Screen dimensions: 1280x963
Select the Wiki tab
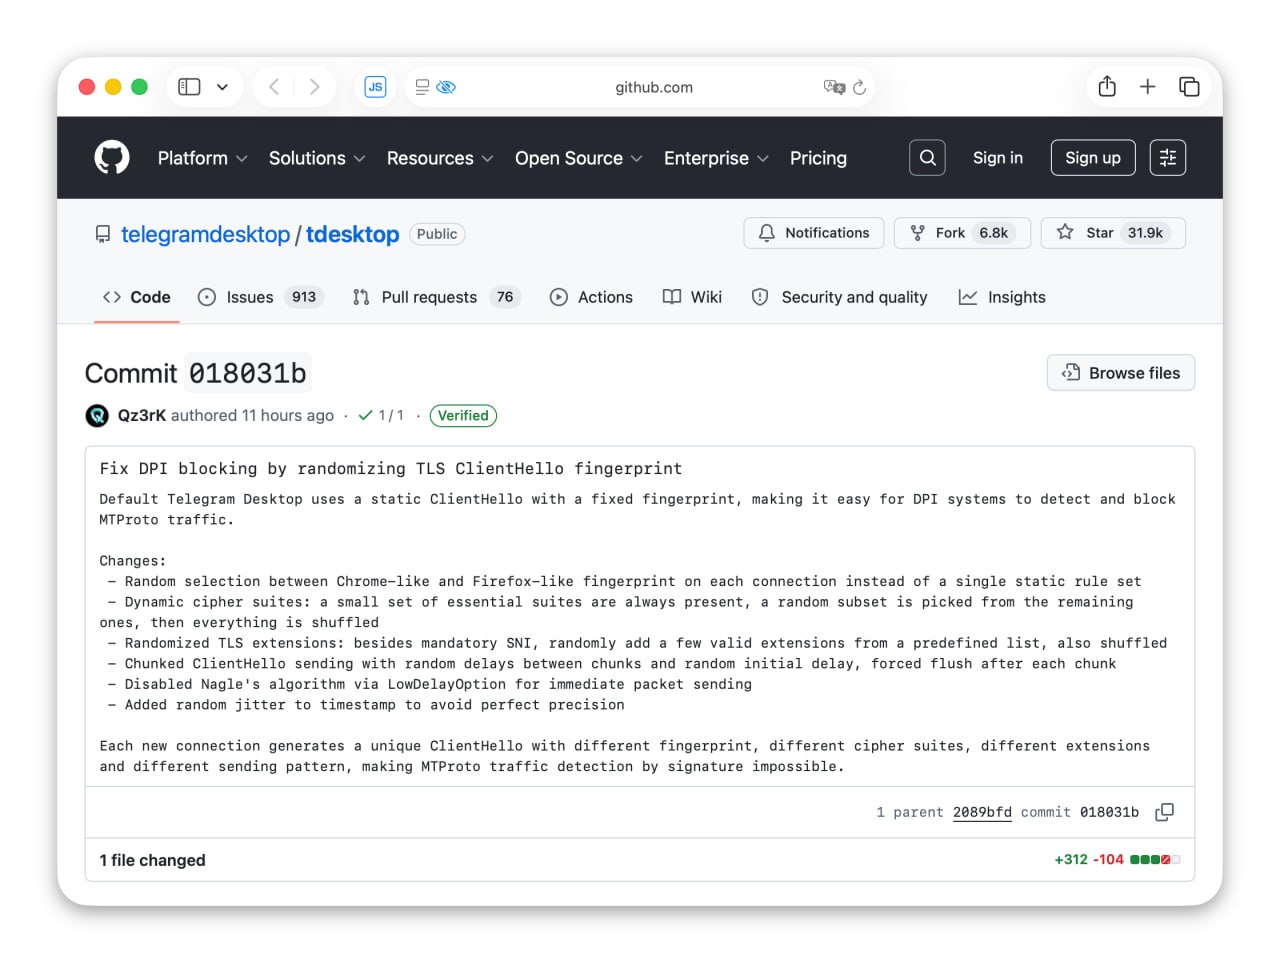pyautogui.click(x=692, y=297)
